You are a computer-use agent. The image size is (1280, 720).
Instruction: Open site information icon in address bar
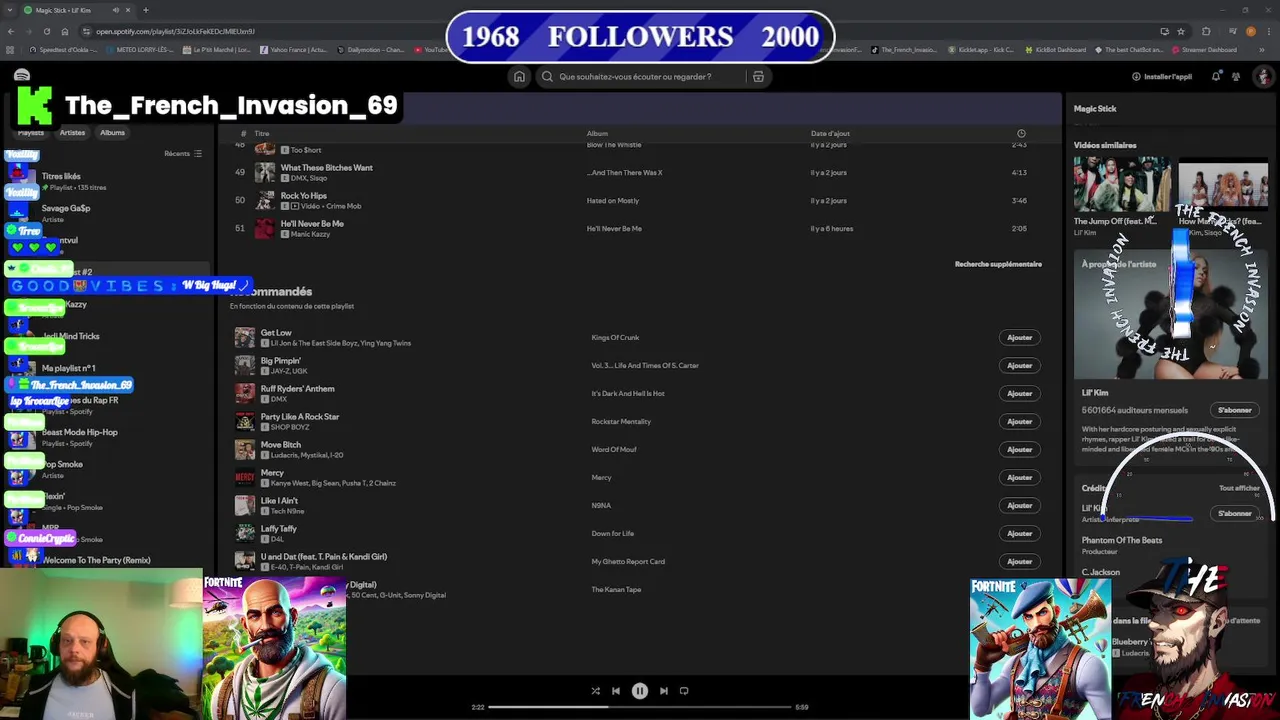coord(87,31)
